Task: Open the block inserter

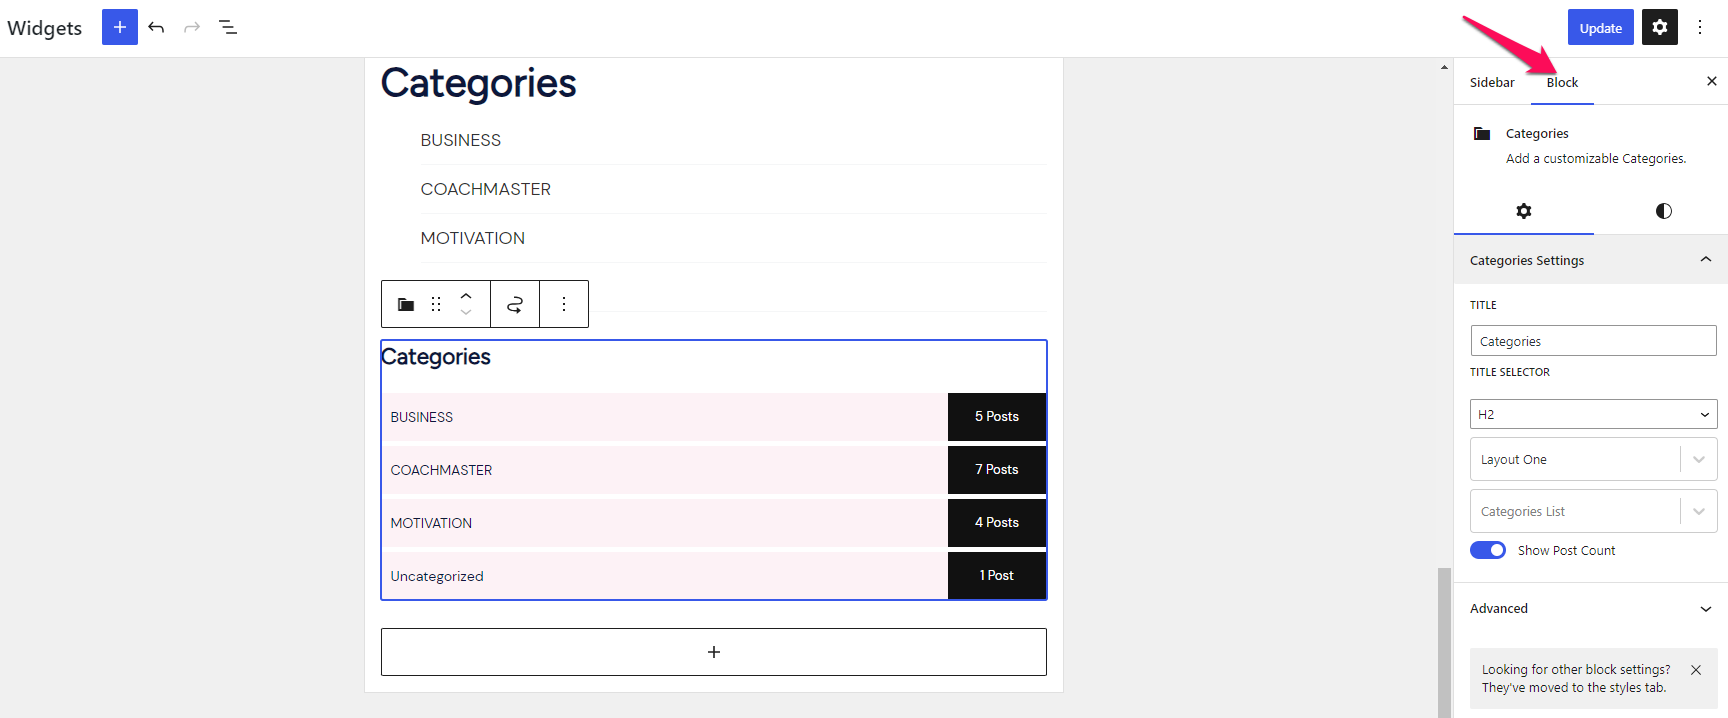Action: coord(119,27)
